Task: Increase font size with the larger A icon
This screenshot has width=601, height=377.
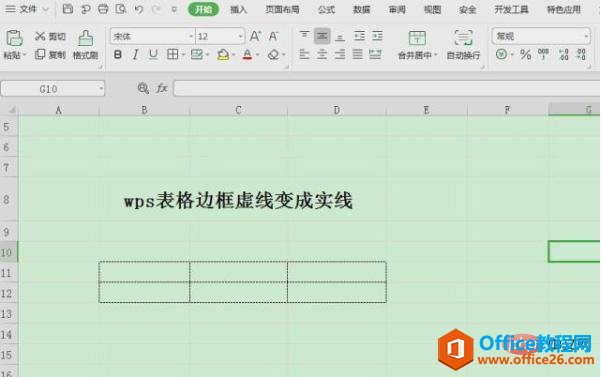Action: point(255,36)
